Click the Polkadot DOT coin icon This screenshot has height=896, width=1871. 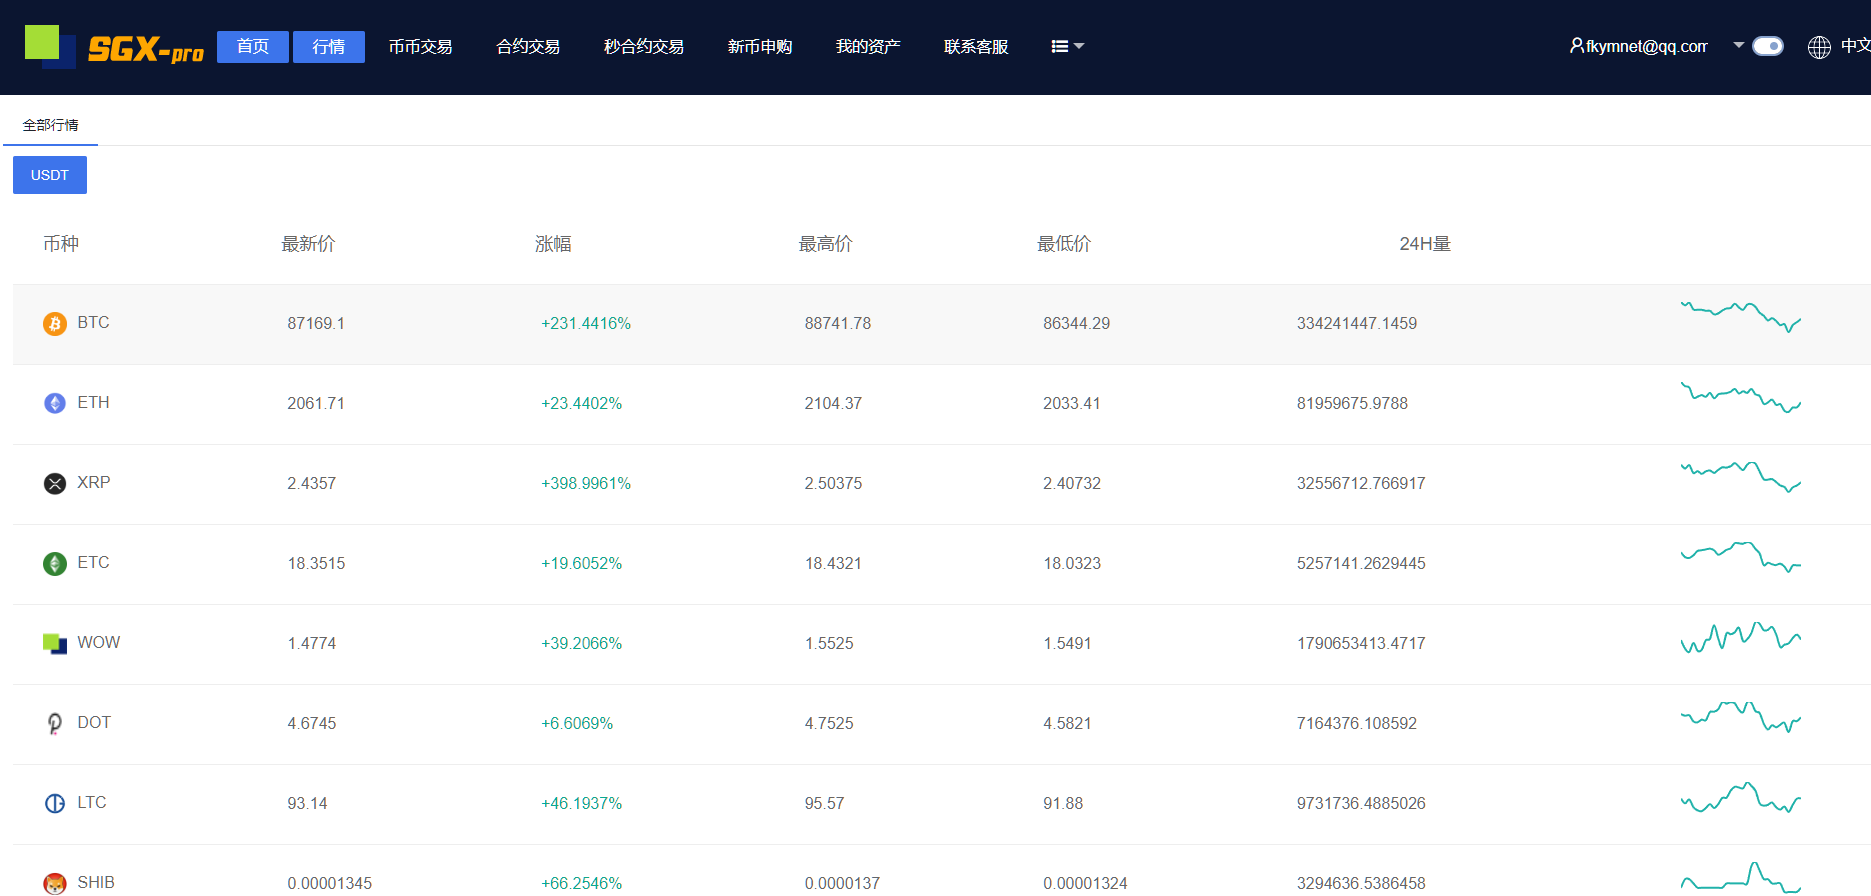click(55, 723)
